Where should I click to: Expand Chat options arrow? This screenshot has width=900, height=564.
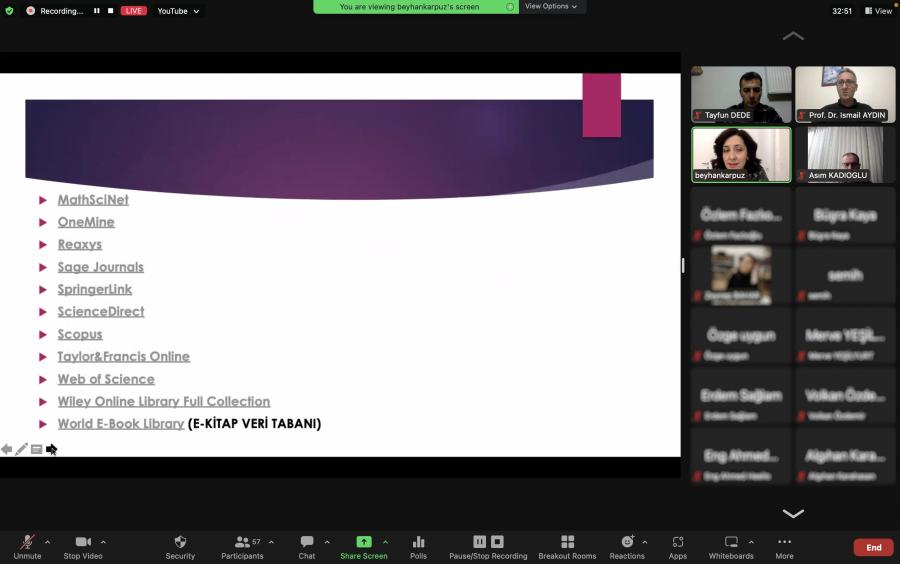coord(327,542)
